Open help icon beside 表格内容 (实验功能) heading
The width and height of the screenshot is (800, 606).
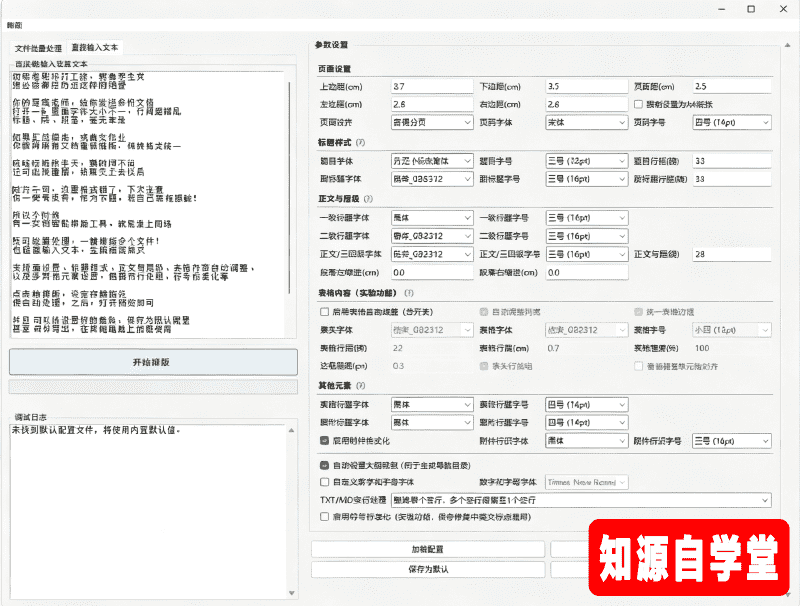click(x=409, y=293)
